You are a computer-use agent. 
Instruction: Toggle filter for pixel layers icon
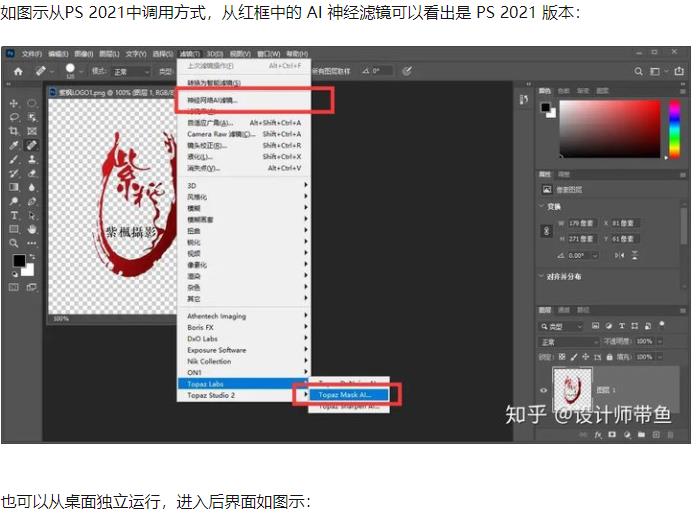pyautogui.click(x=595, y=326)
